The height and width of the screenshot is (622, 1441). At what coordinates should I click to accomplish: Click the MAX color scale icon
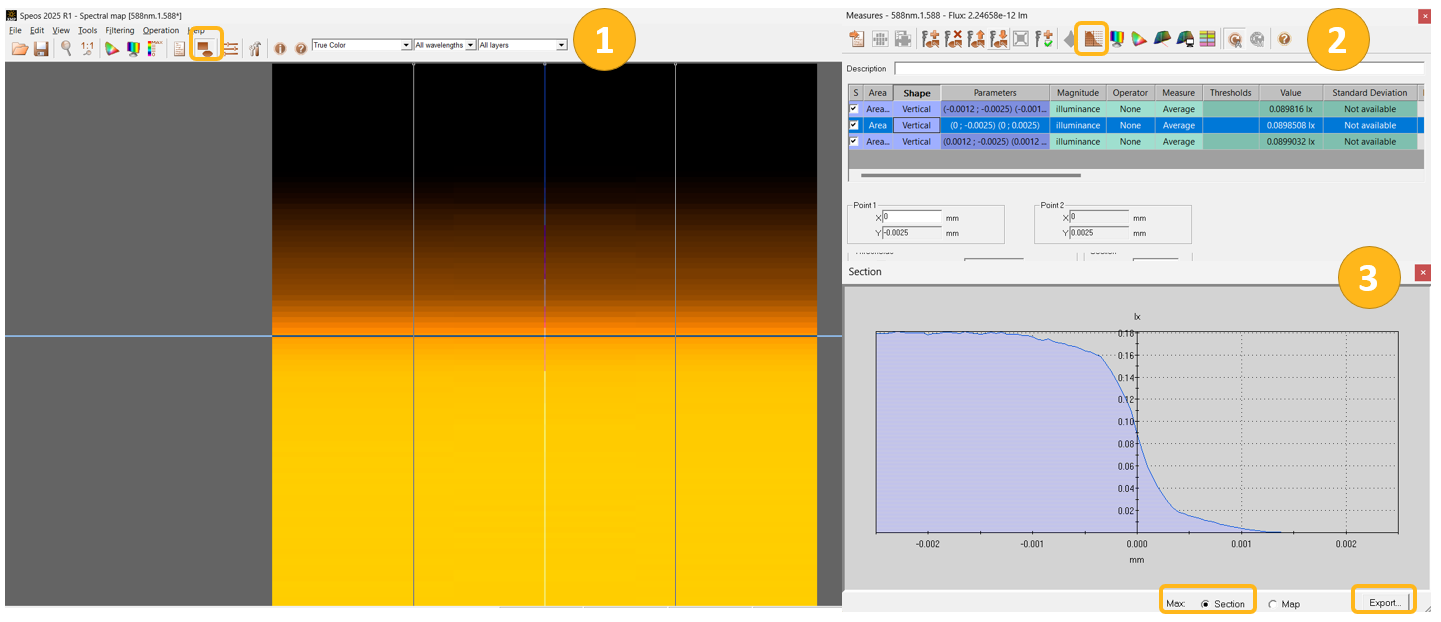click(x=154, y=48)
